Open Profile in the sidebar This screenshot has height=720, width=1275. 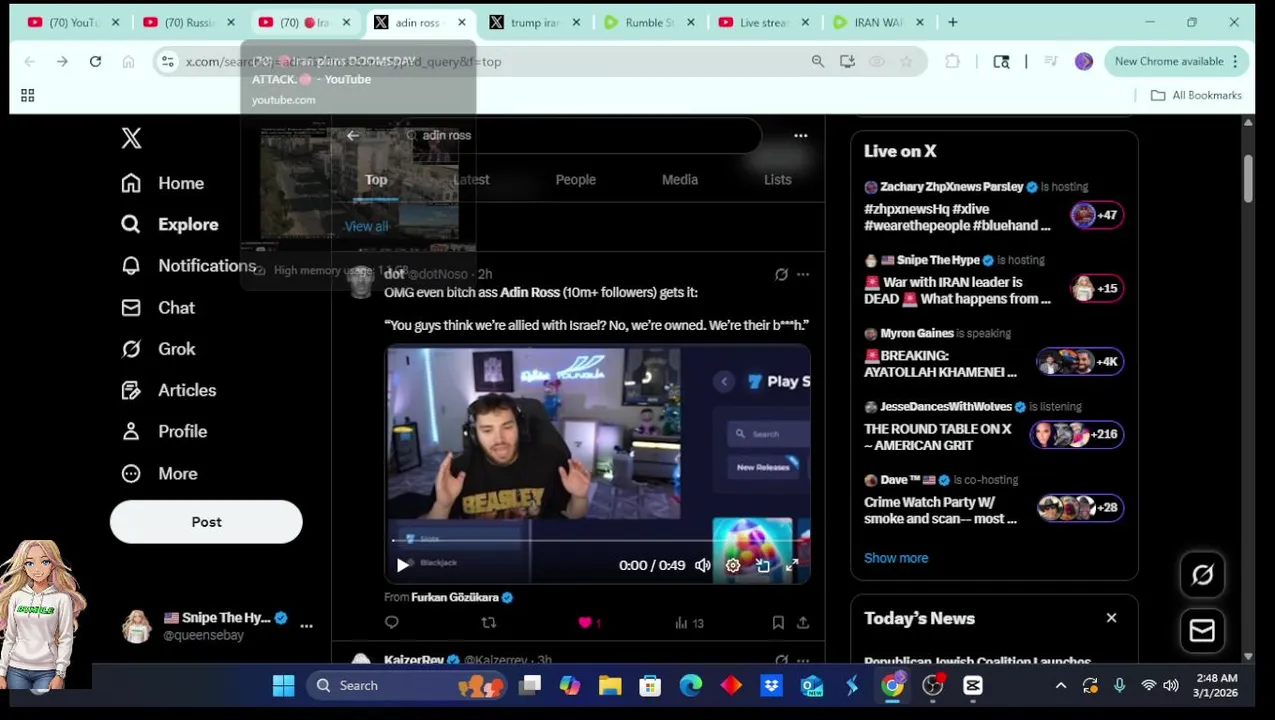164,431
